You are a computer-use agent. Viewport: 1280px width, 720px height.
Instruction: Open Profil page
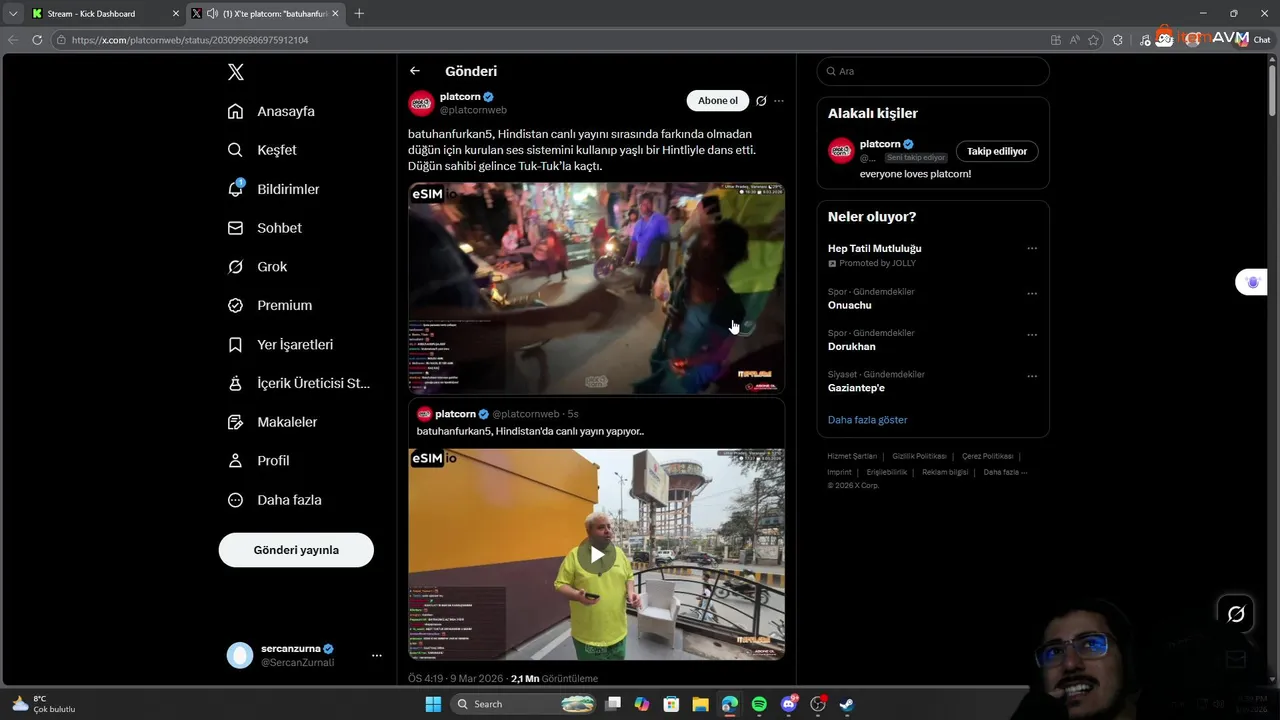tap(258, 461)
